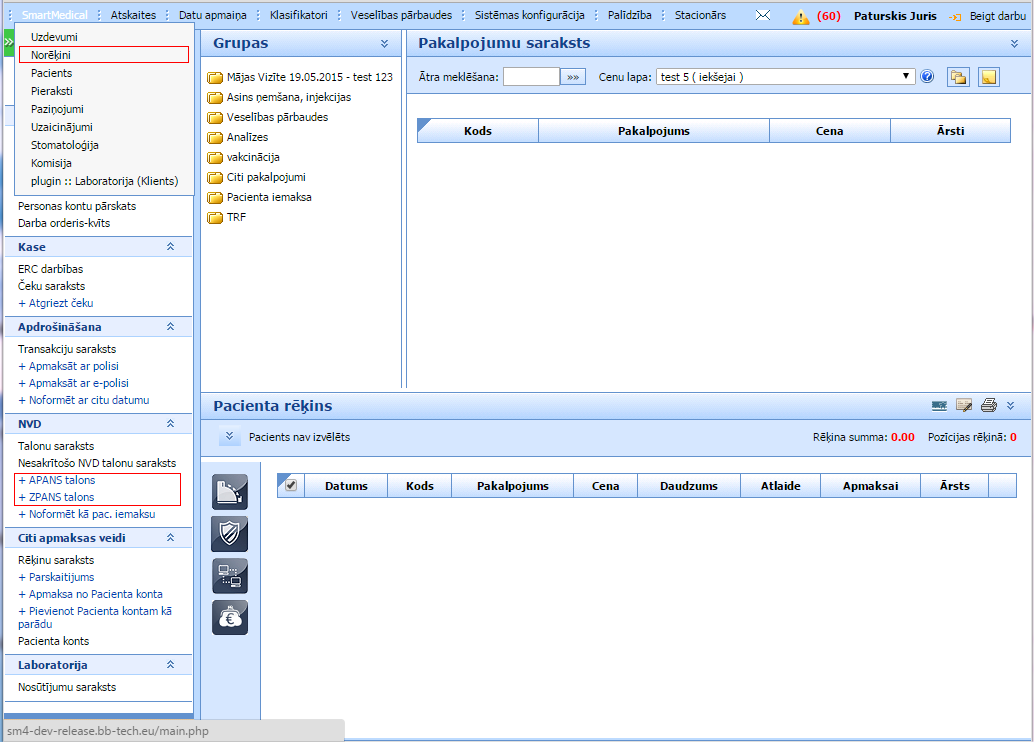The width and height of the screenshot is (1034, 742).
Task: Click the + APANS talons link
Action: coord(57,481)
